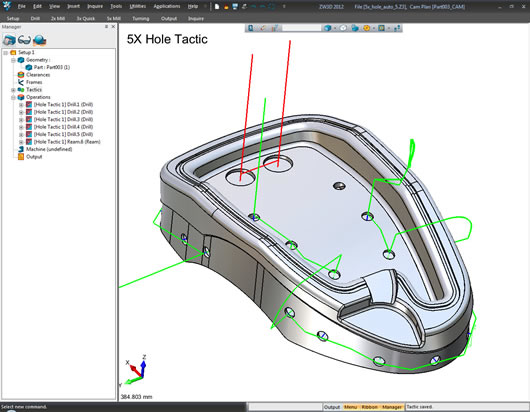530x412 pixels.
Task: Click the input field in floating view toolbar
Action: pyautogui.click(x=302, y=28)
